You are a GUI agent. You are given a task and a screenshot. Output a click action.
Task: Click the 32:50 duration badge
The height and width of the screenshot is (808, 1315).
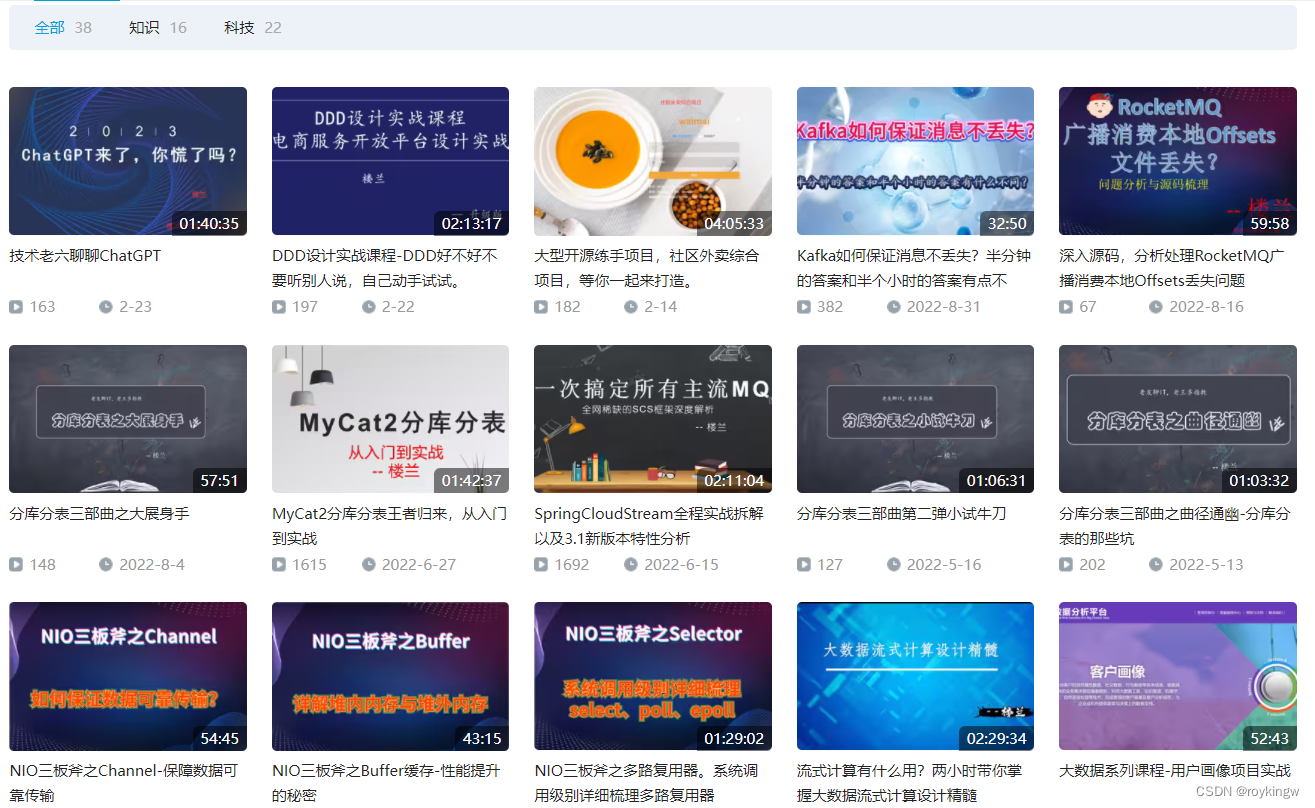click(x=1007, y=223)
